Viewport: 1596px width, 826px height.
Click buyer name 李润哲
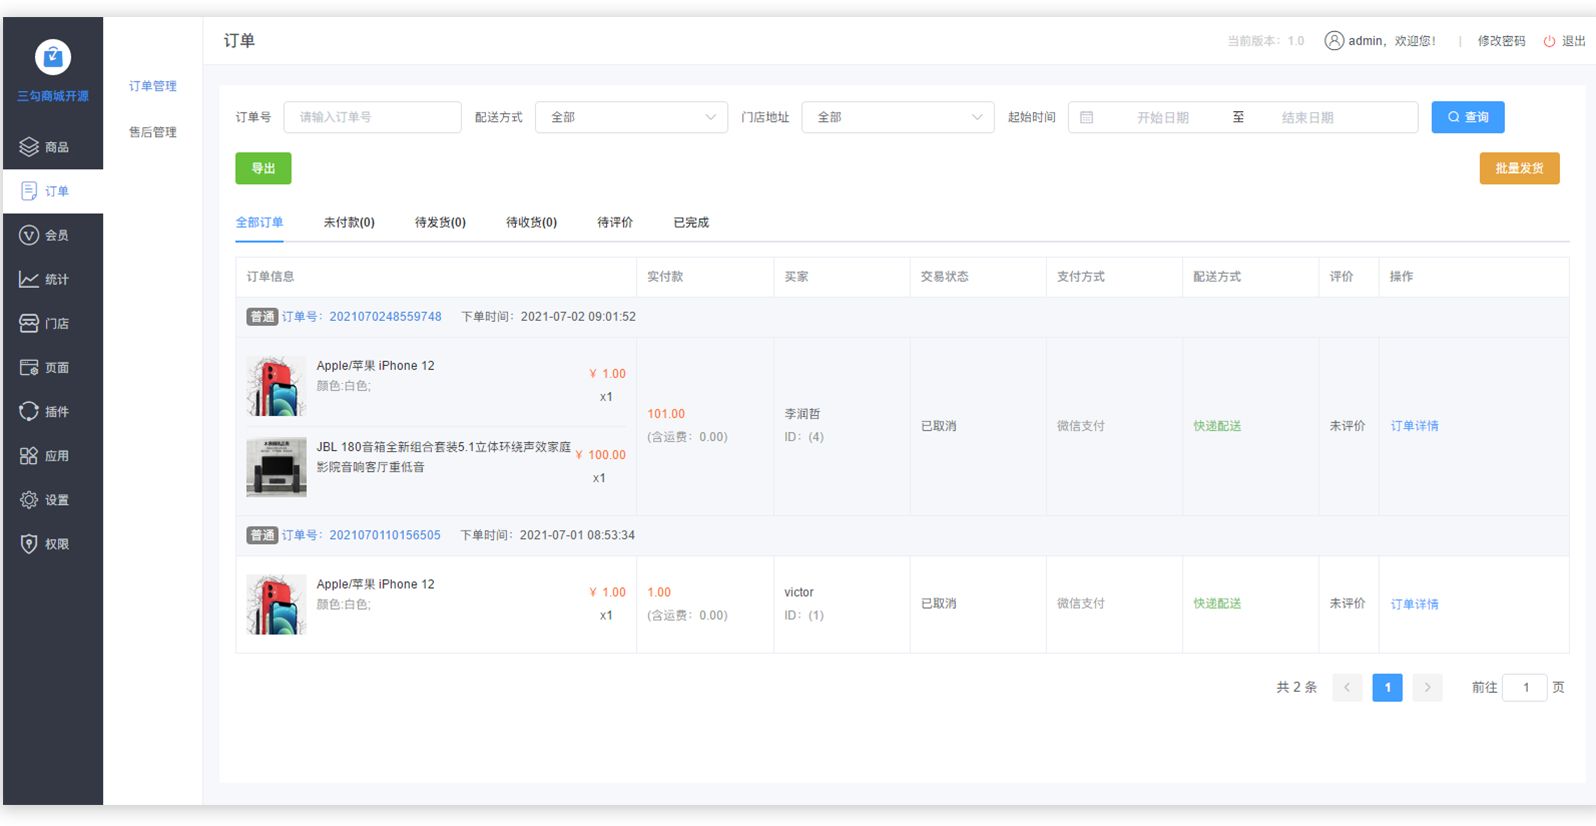pos(802,414)
